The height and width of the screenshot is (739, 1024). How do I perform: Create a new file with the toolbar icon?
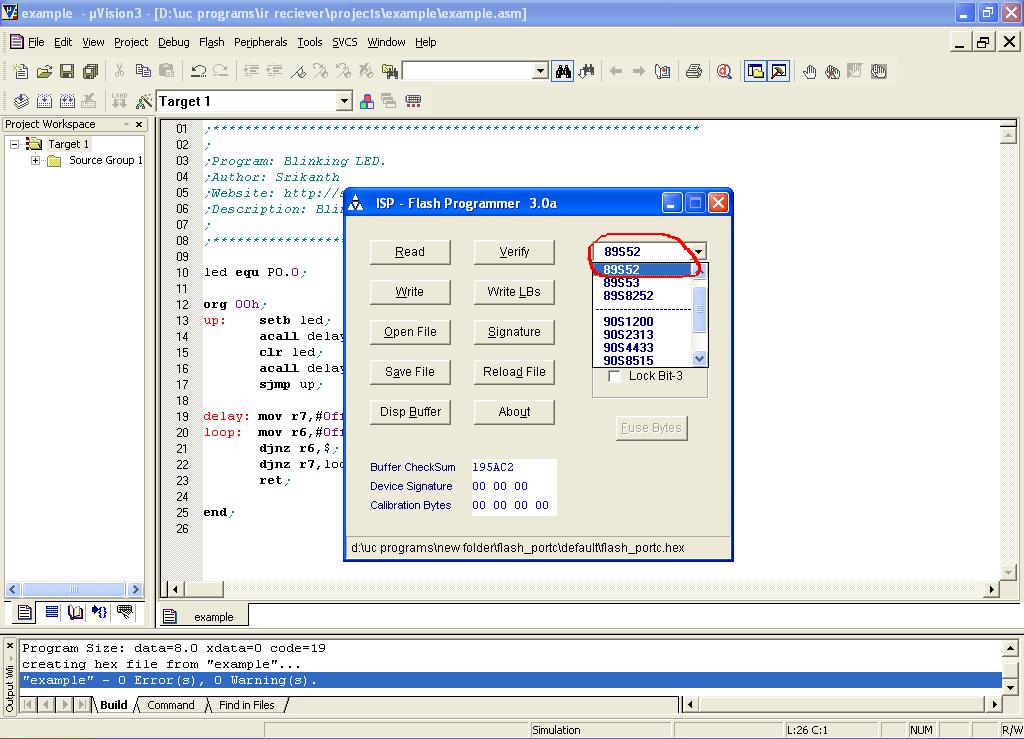tap(21, 71)
